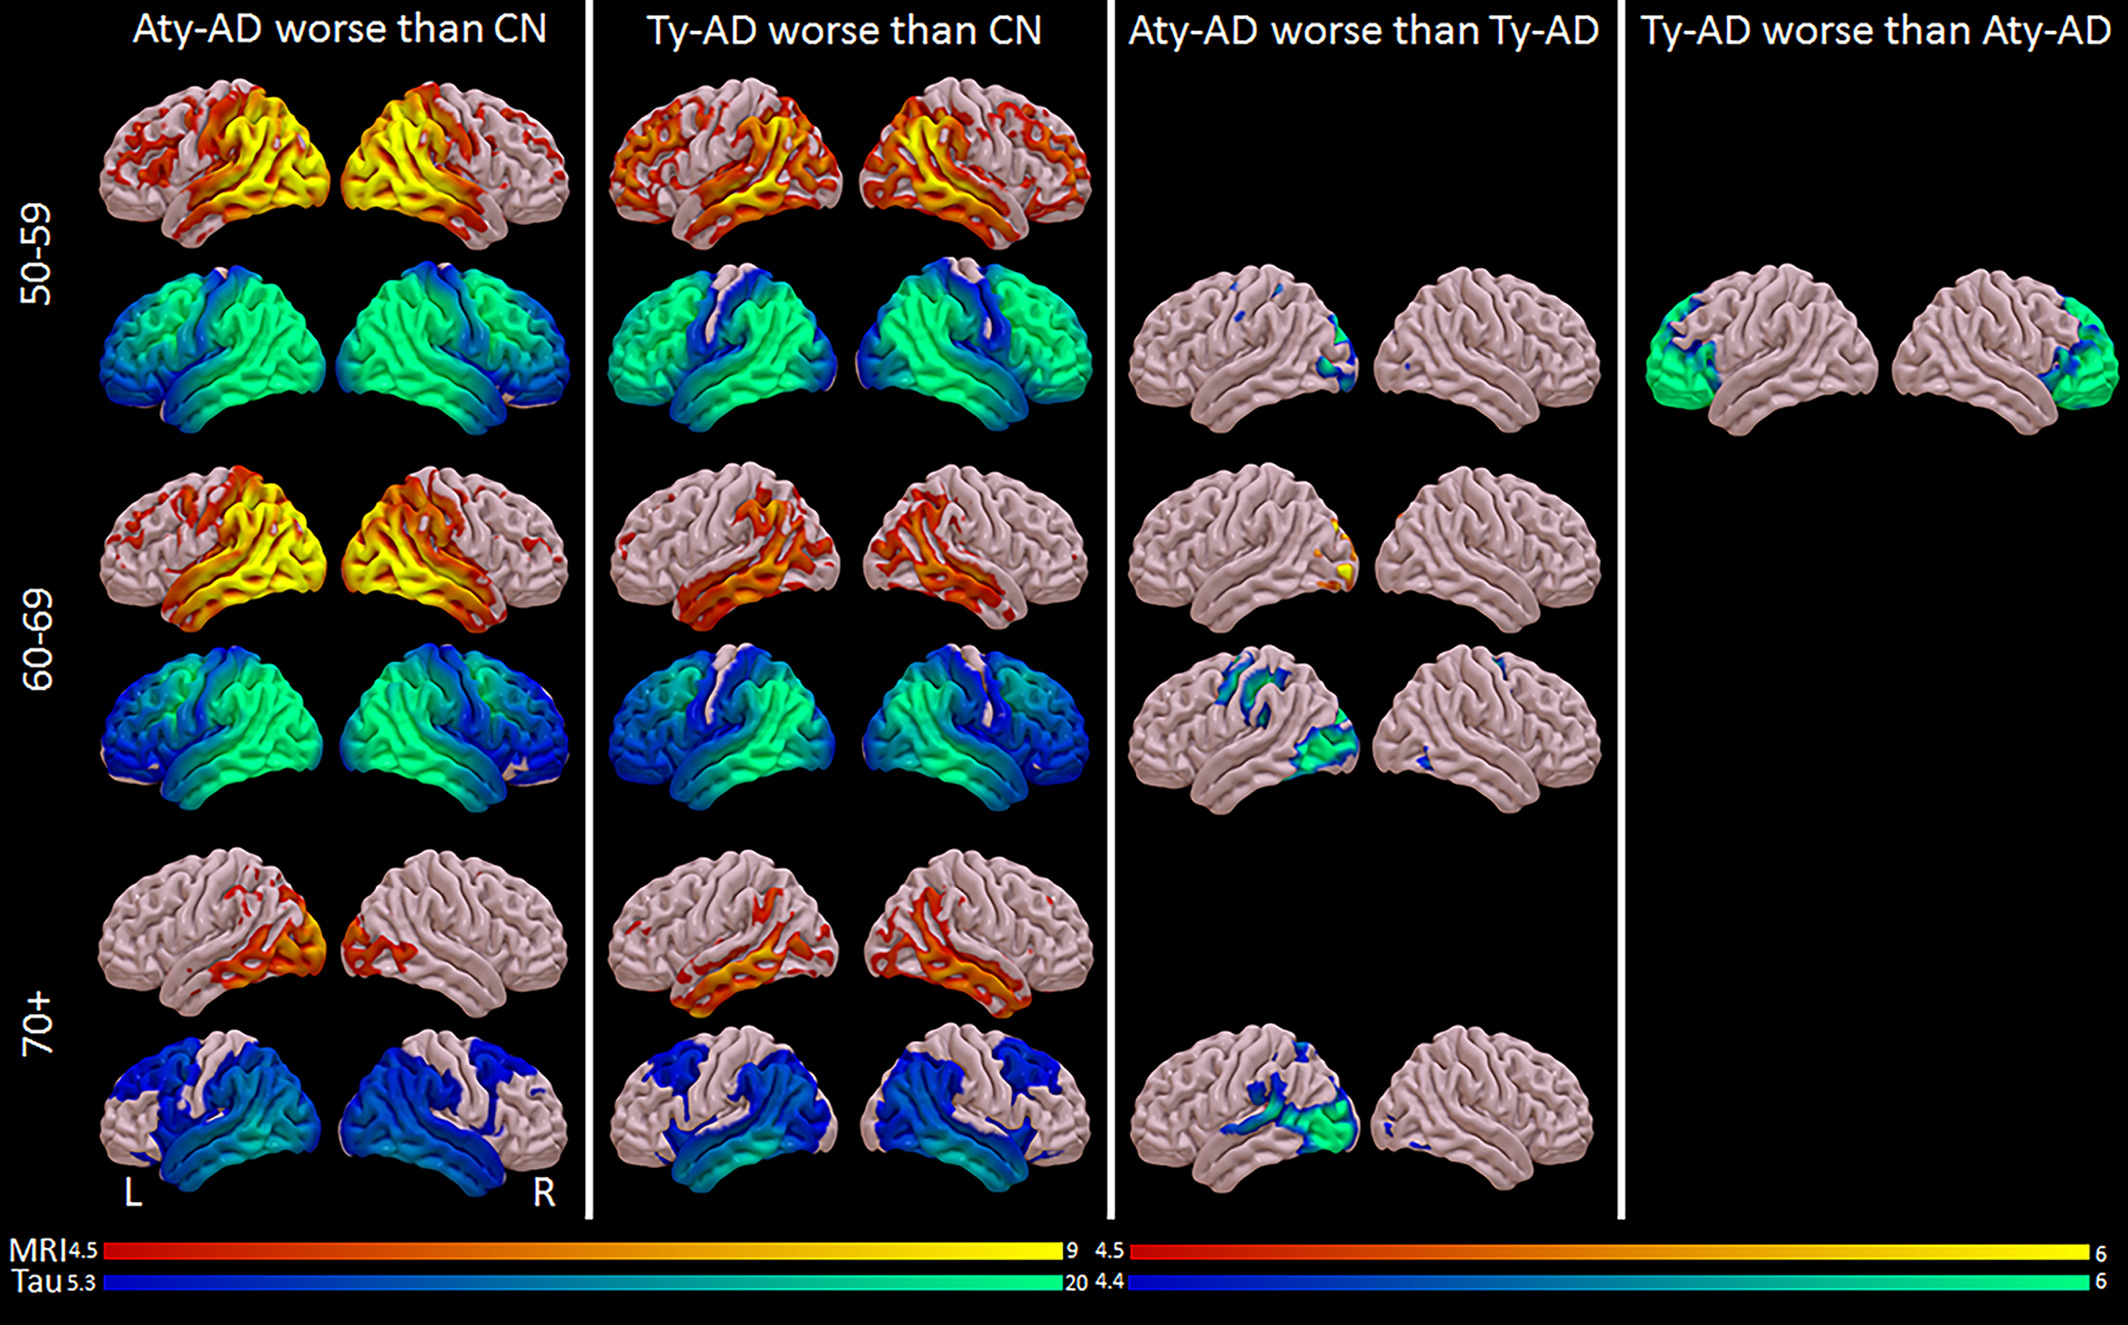Viewport: 2128px width, 1325px height.
Task: Select 60-69 Tau left-hemisphere brain, Aty-AD vs Ty-AD
Action: click(1244, 730)
